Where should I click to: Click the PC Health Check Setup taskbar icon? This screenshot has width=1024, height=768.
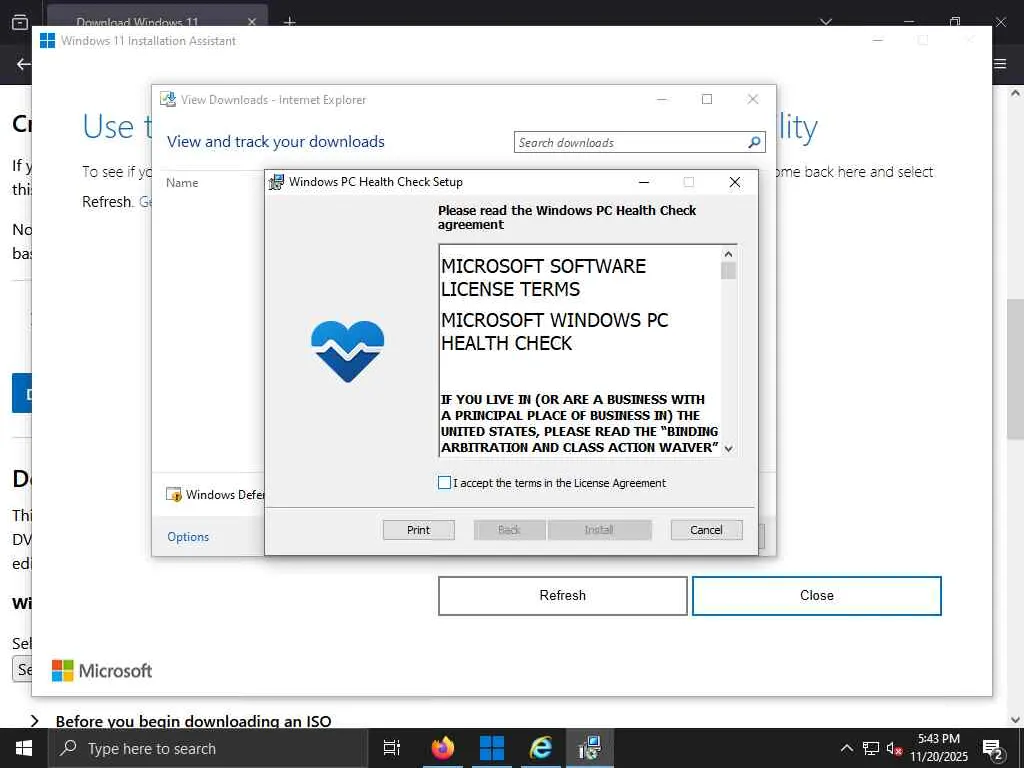click(x=590, y=748)
